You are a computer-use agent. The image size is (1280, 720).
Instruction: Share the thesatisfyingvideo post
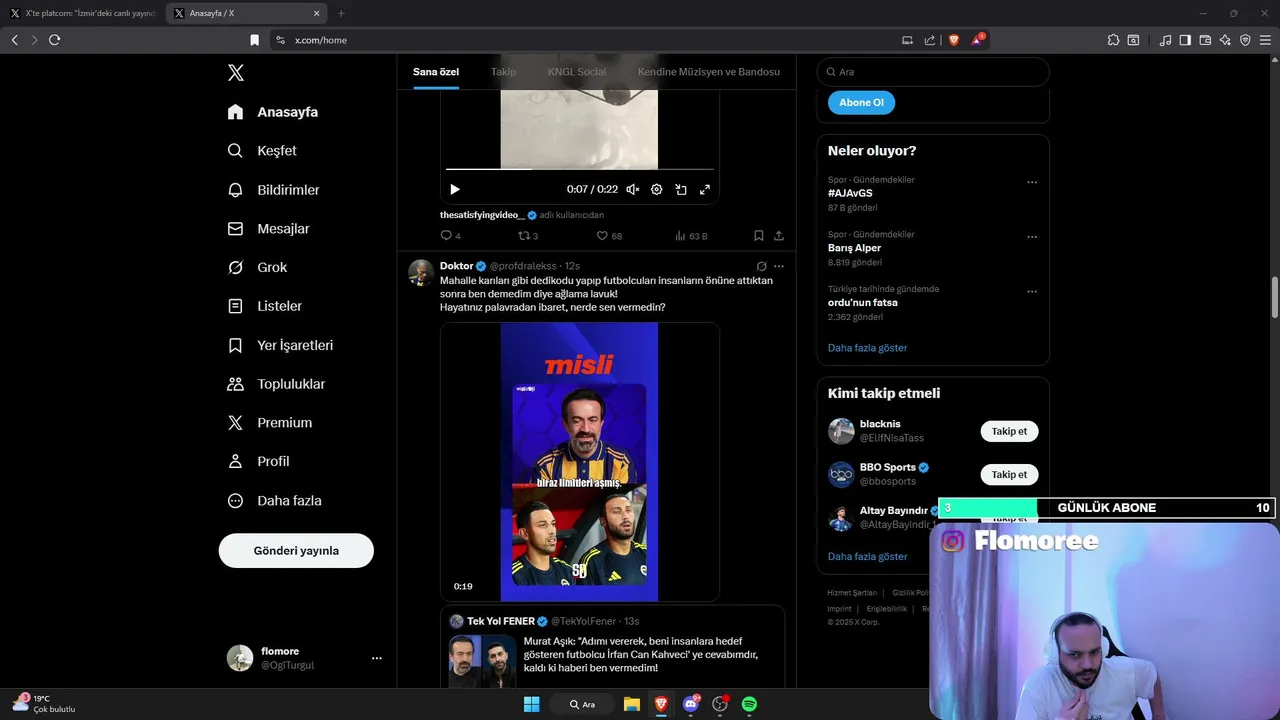[x=779, y=236]
